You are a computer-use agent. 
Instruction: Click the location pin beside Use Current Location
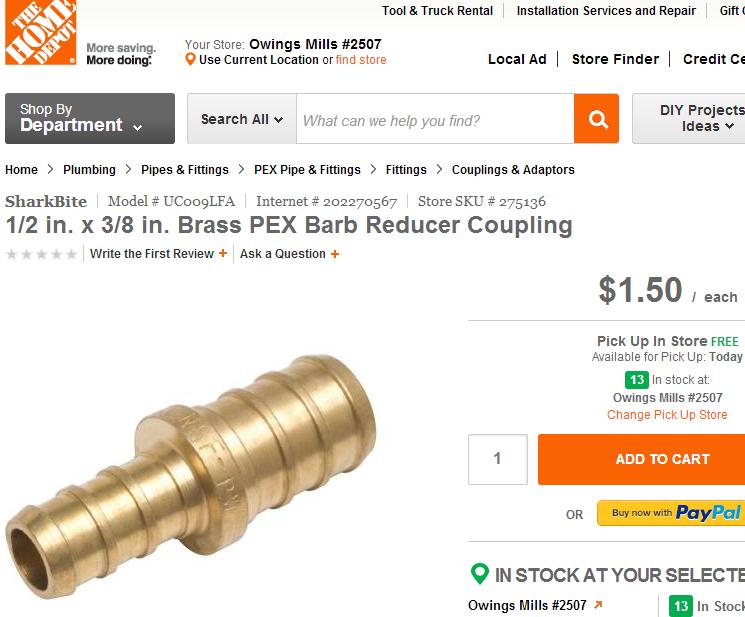pyautogui.click(x=190, y=59)
